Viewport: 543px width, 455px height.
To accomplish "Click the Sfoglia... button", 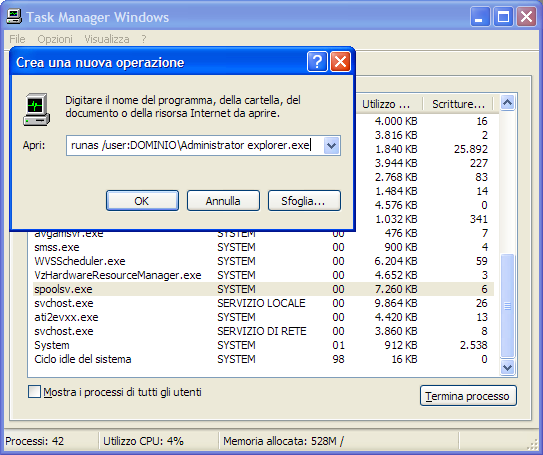I will click(304, 200).
